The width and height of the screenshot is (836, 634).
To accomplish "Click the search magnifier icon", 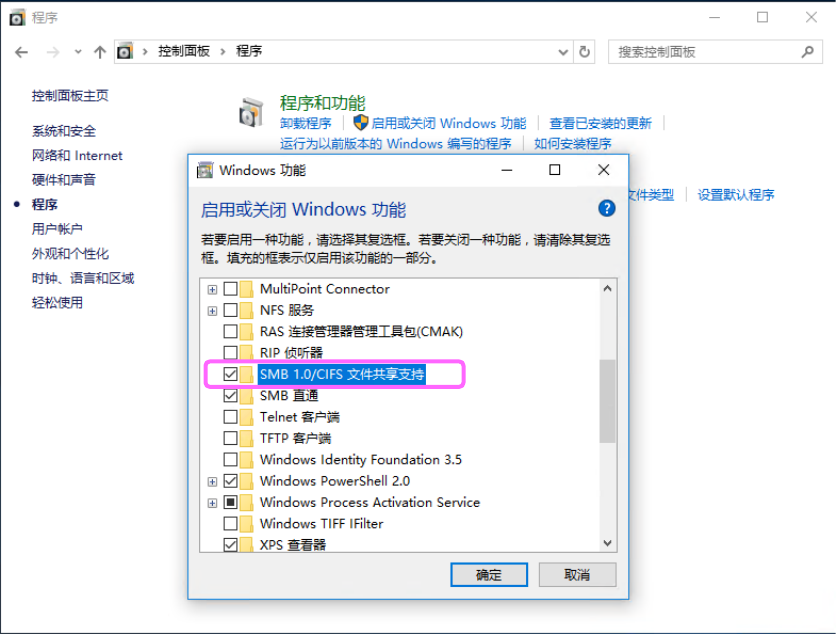I will pyautogui.click(x=807, y=52).
